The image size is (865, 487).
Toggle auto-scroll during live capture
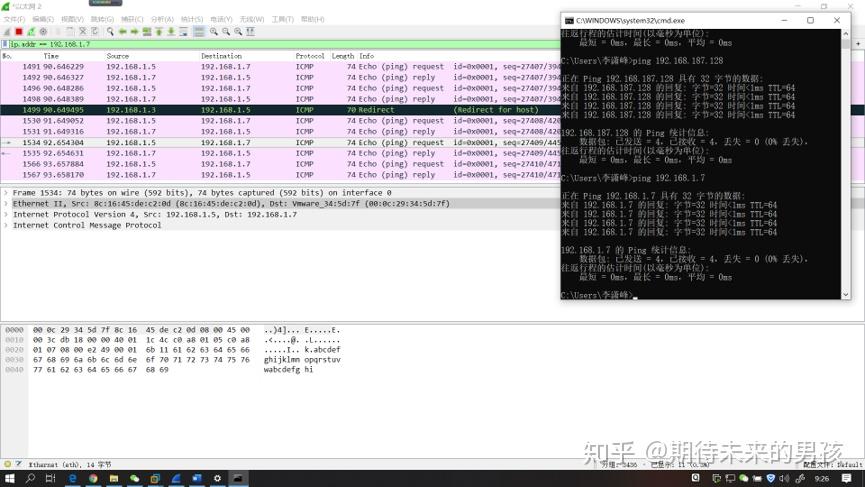click(x=183, y=31)
